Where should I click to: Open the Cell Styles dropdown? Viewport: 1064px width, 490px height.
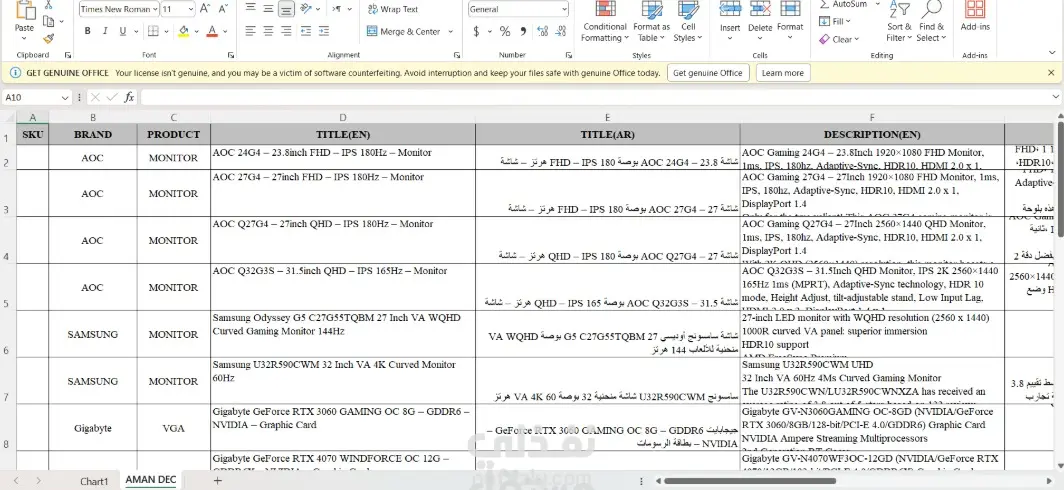pyautogui.click(x=688, y=22)
